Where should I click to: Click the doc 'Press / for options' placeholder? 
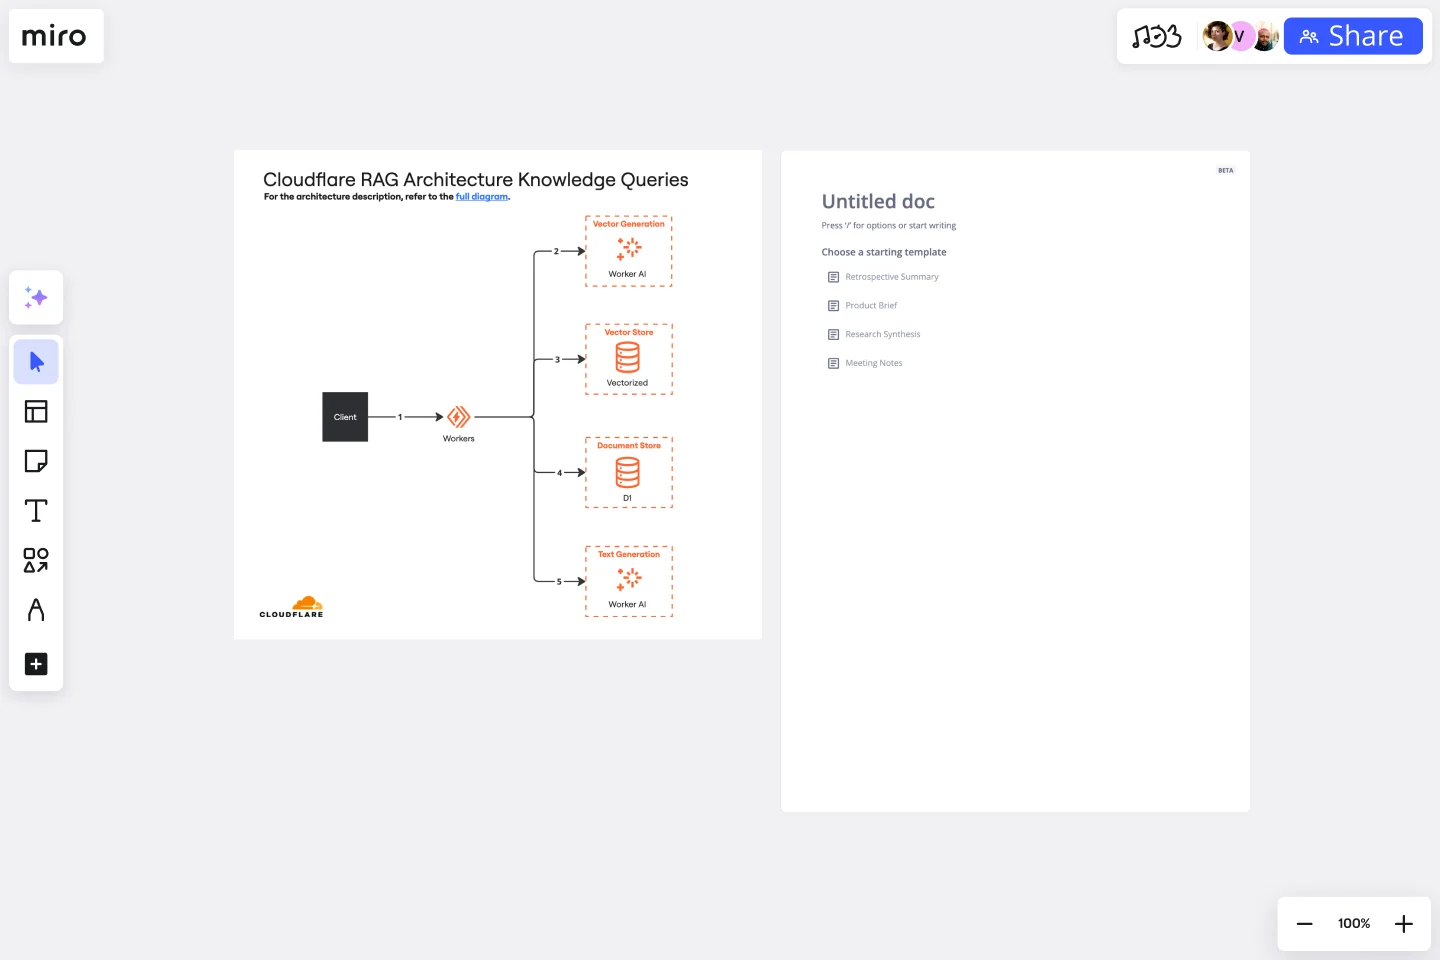(889, 226)
